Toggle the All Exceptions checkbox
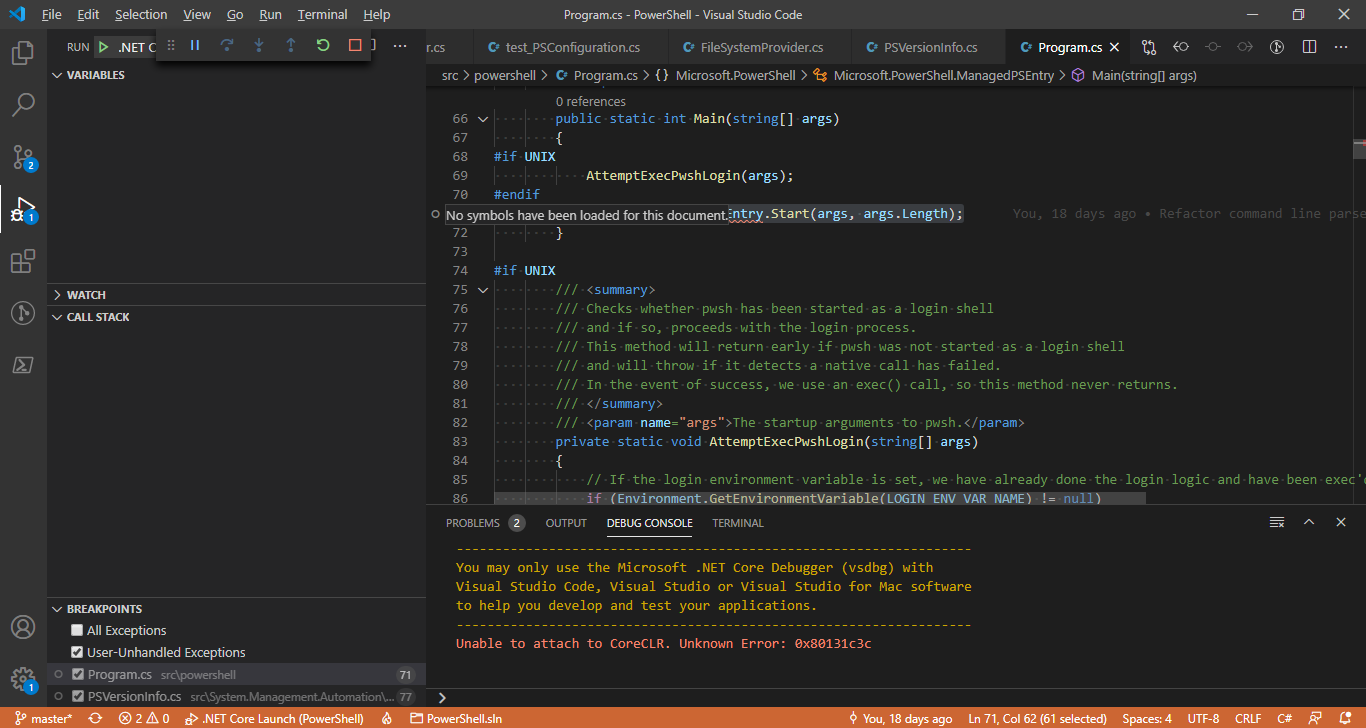The height and width of the screenshot is (728, 1366). point(77,630)
